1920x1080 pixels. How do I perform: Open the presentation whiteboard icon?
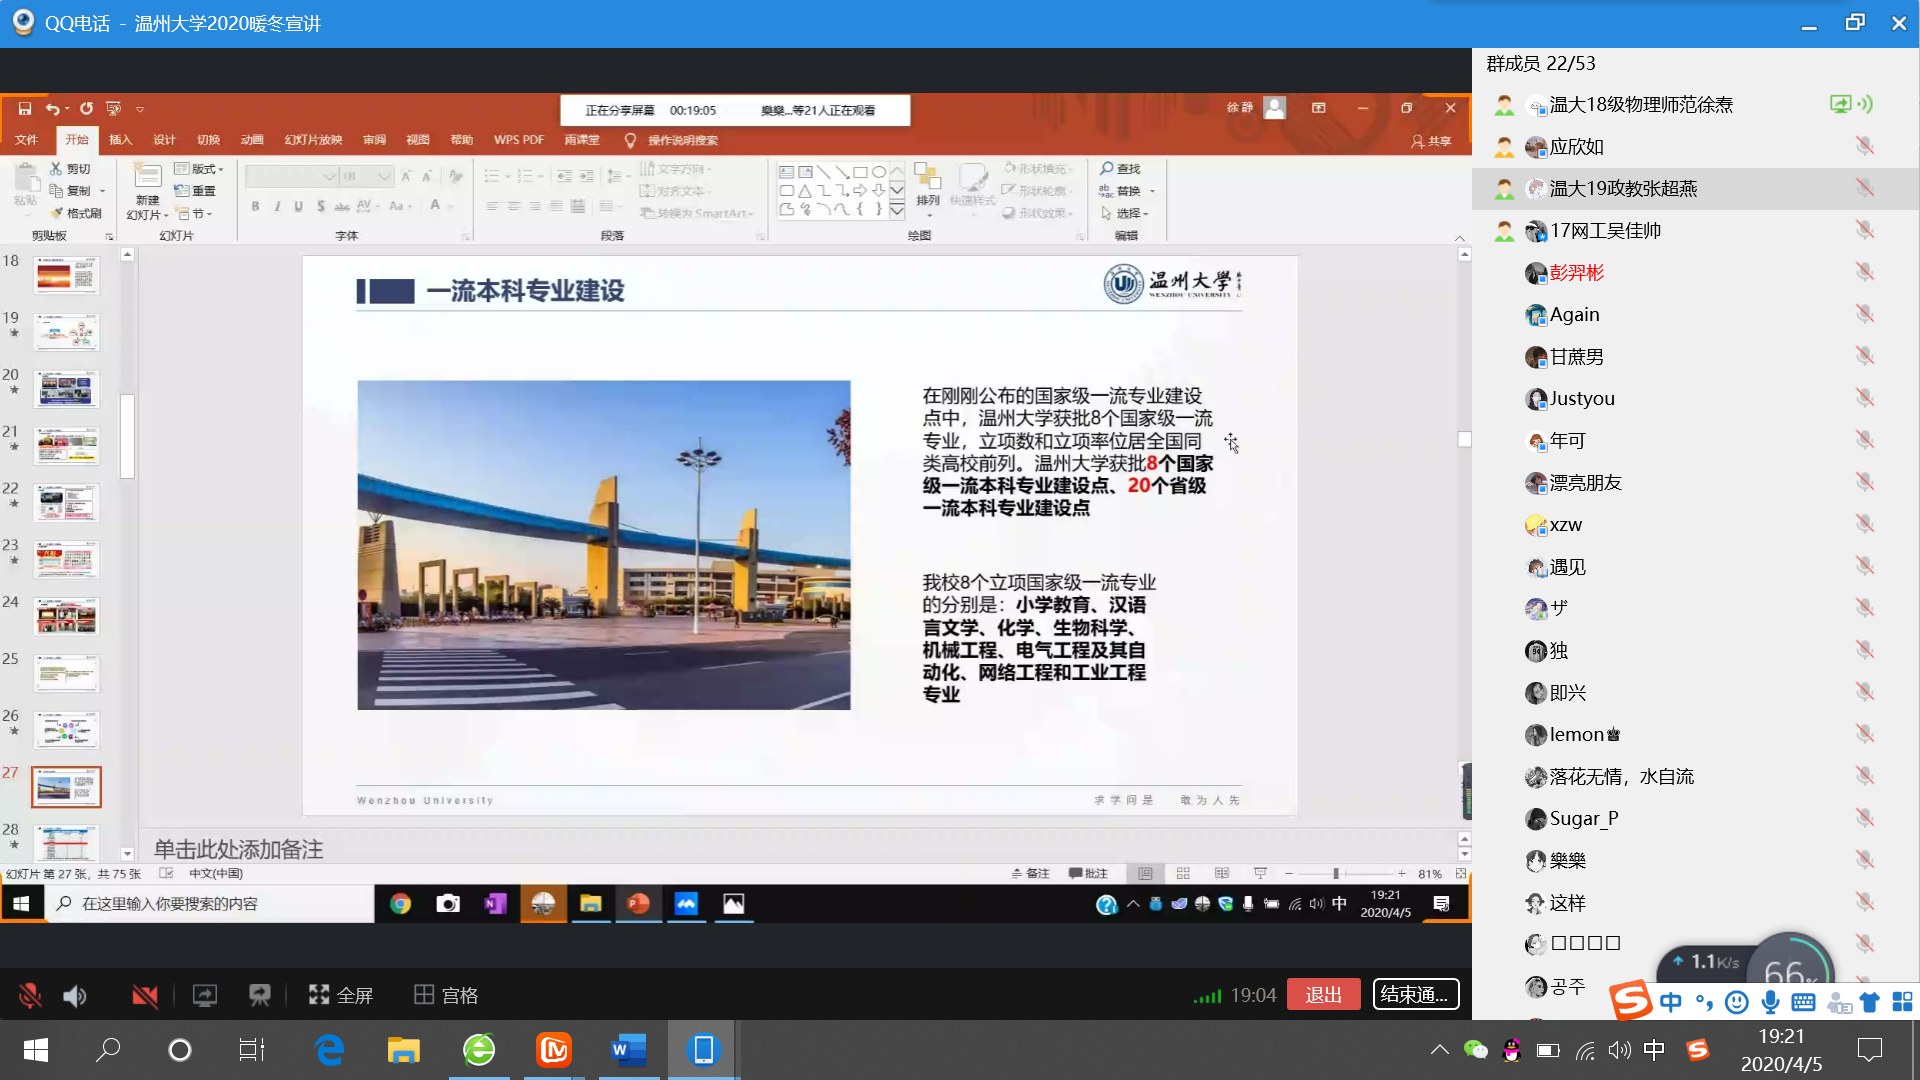click(260, 995)
